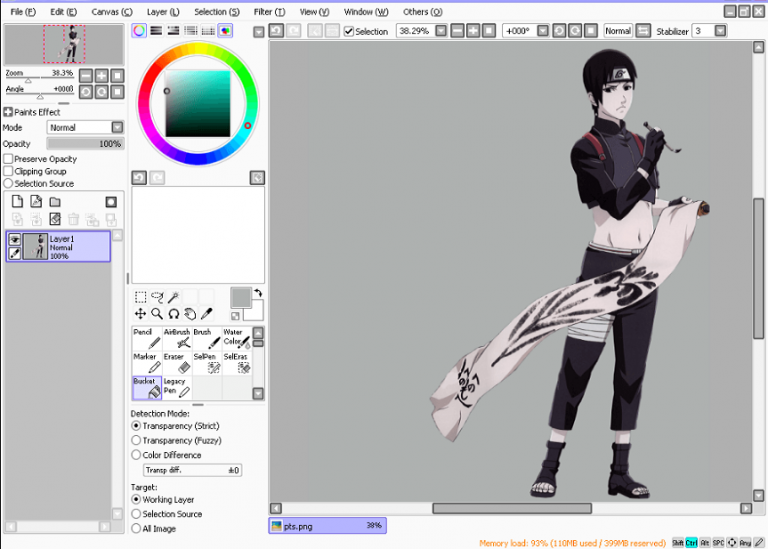
Task: Open the Layer menu
Action: (x=163, y=12)
